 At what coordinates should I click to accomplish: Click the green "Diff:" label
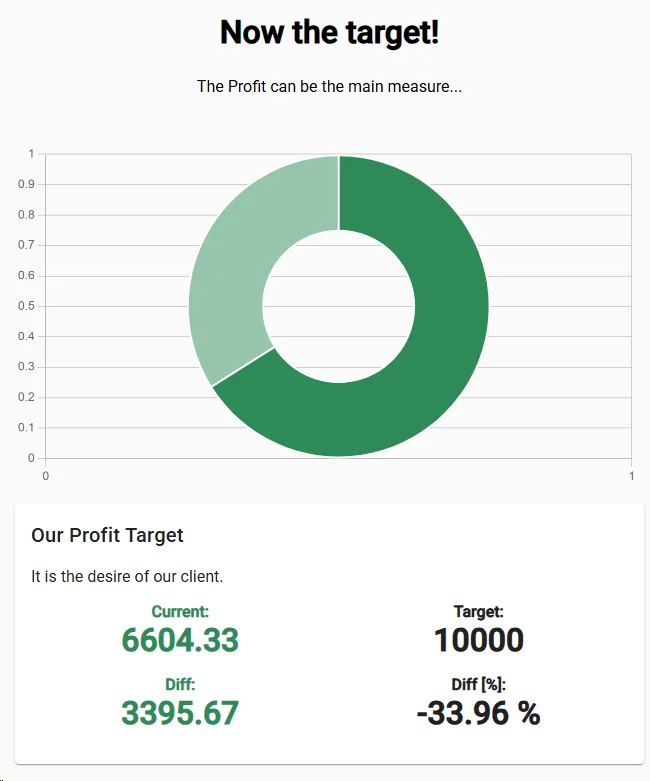[x=180, y=684]
